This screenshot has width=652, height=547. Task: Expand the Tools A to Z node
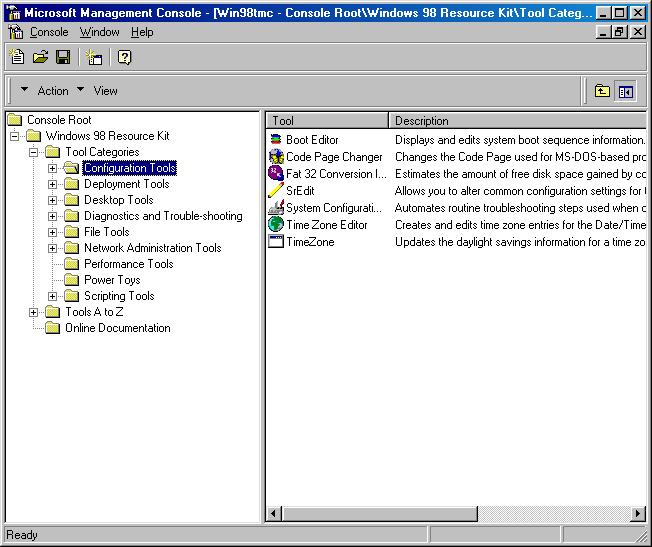pyautogui.click(x=34, y=312)
